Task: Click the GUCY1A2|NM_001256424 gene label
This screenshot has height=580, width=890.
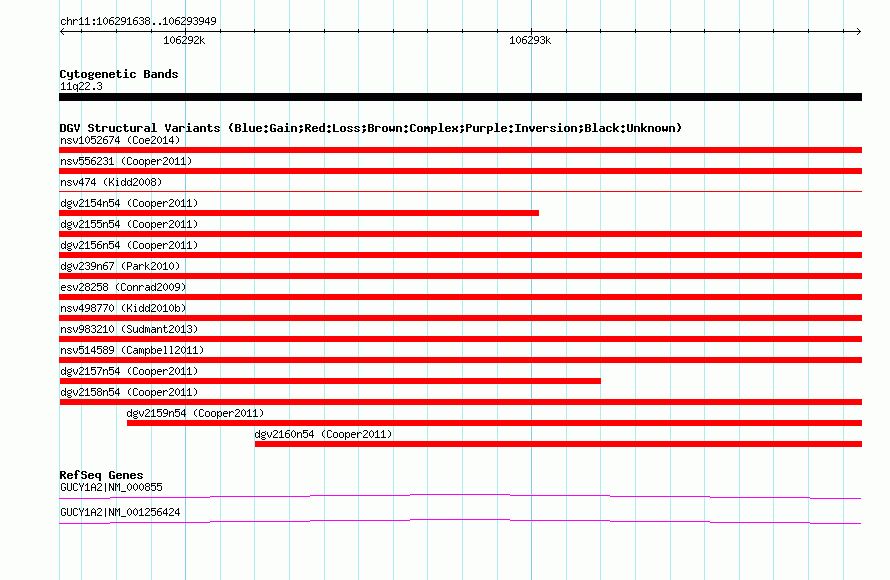Action: click(x=120, y=512)
